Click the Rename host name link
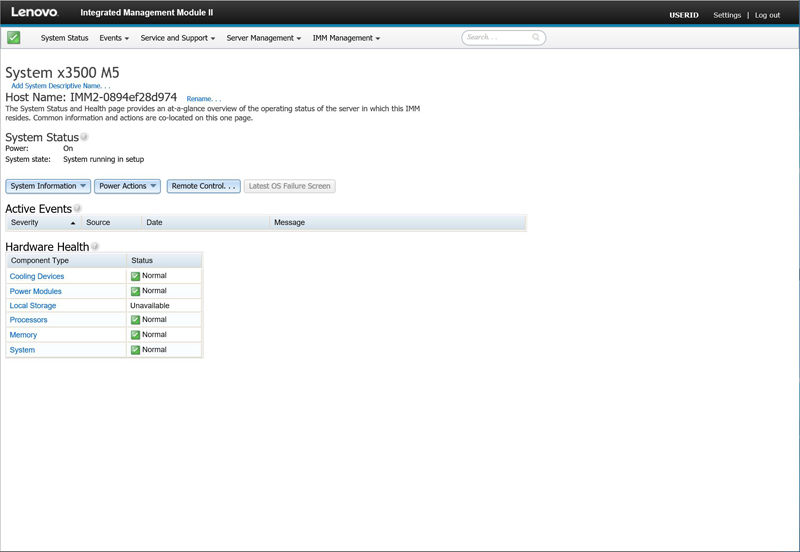Screen dimensions: 800x552 [x=204, y=99]
